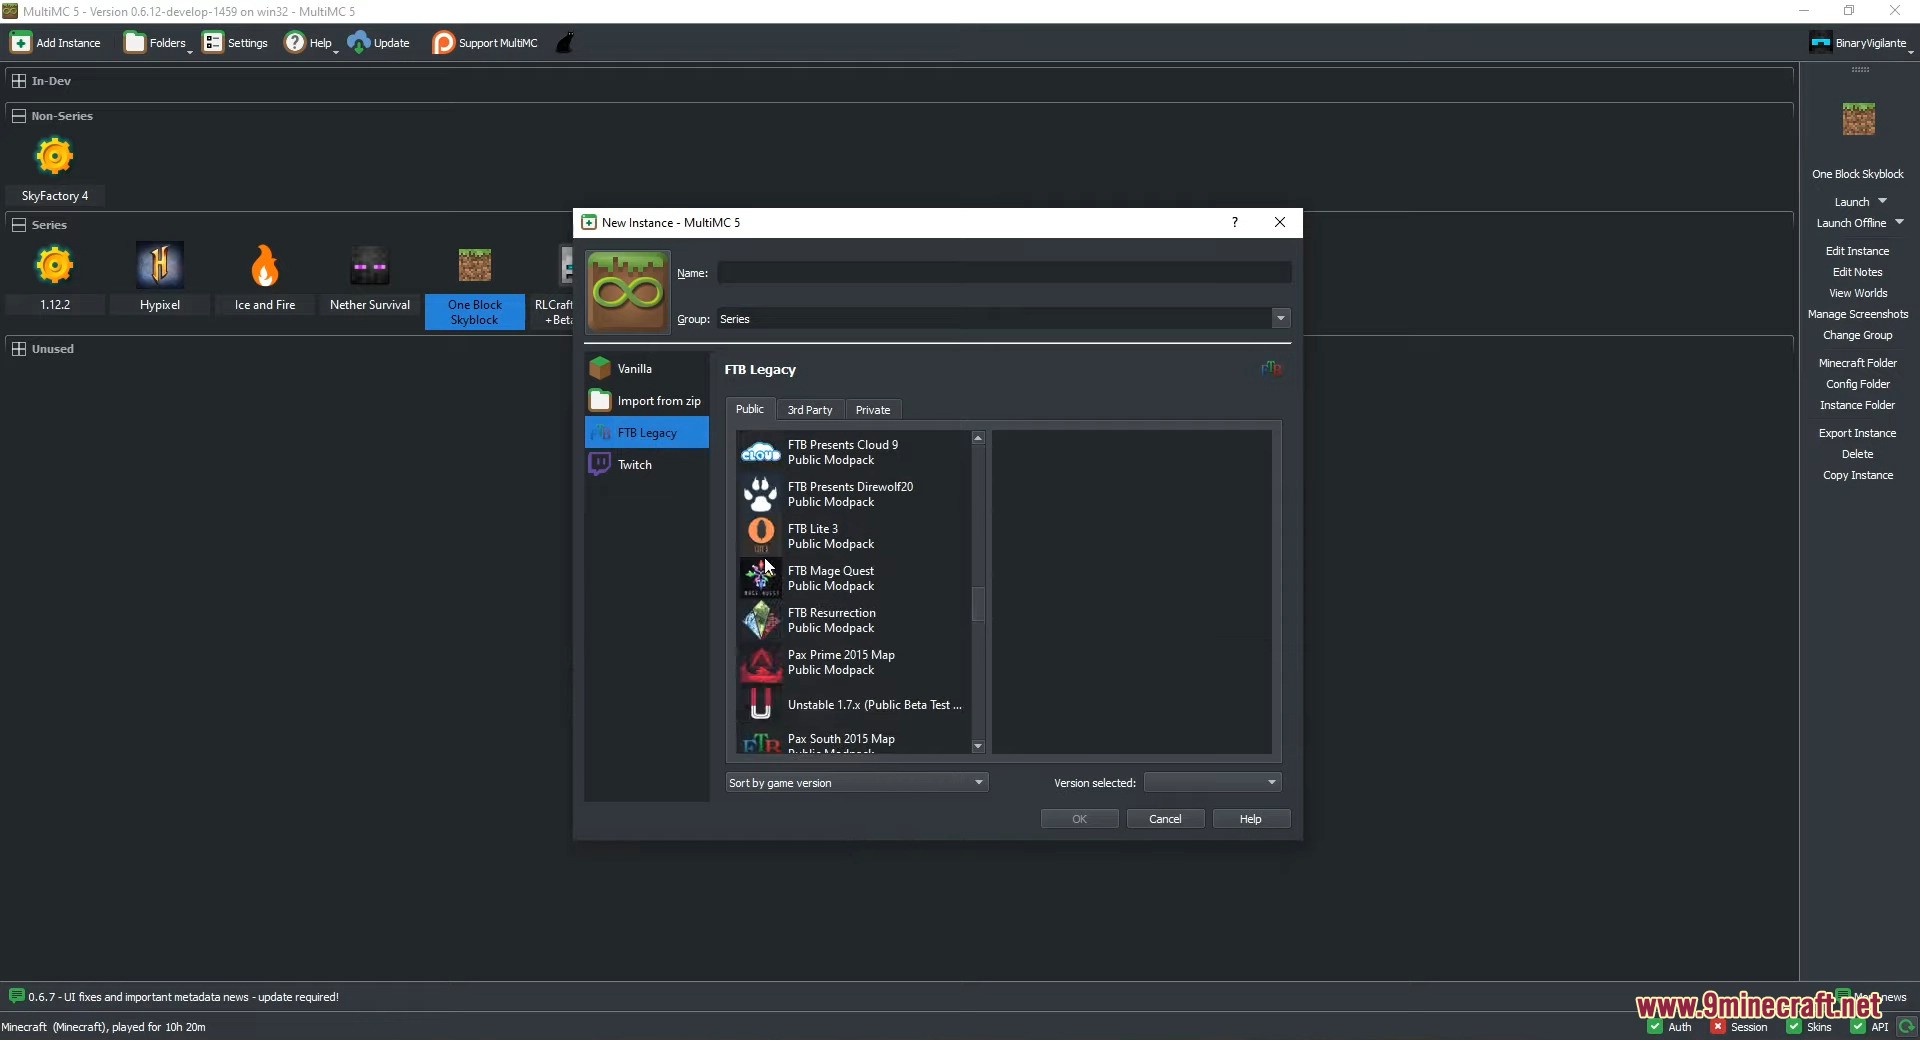The image size is (1920, 1040).
Task: Select Pax Prime 2015 Map modpack
Action: click(853, 662)
